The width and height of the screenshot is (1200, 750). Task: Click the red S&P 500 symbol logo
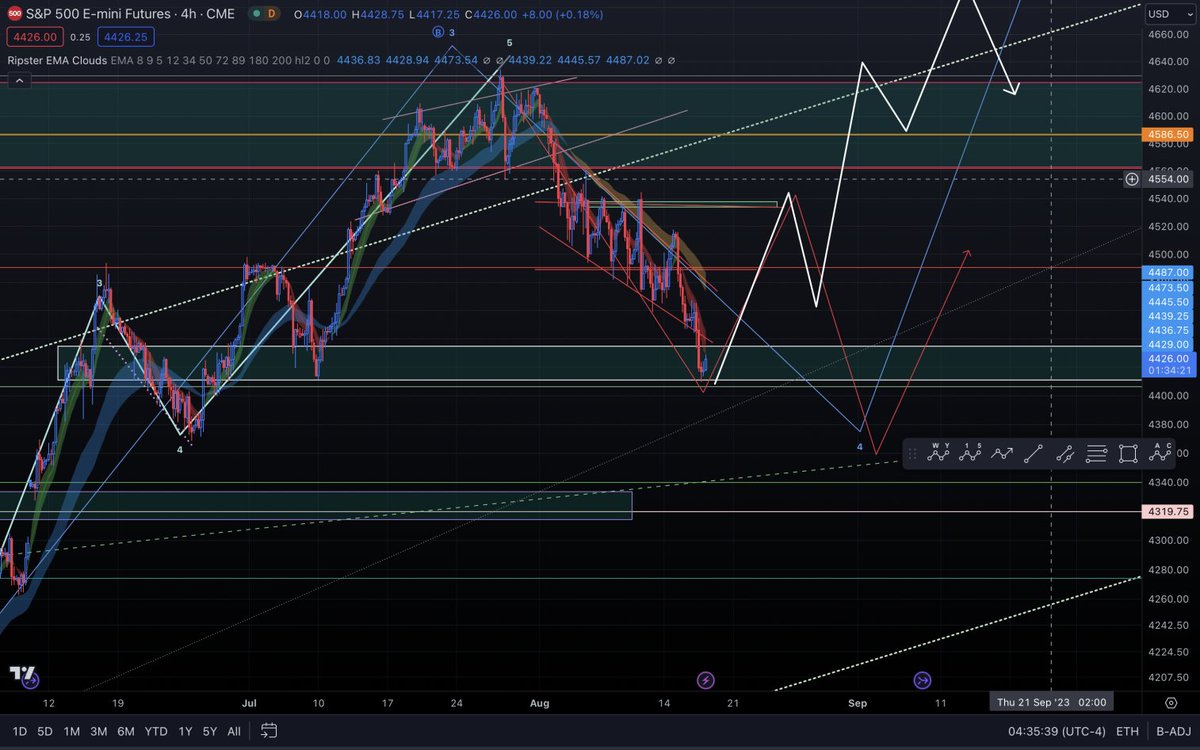[15, 14]
